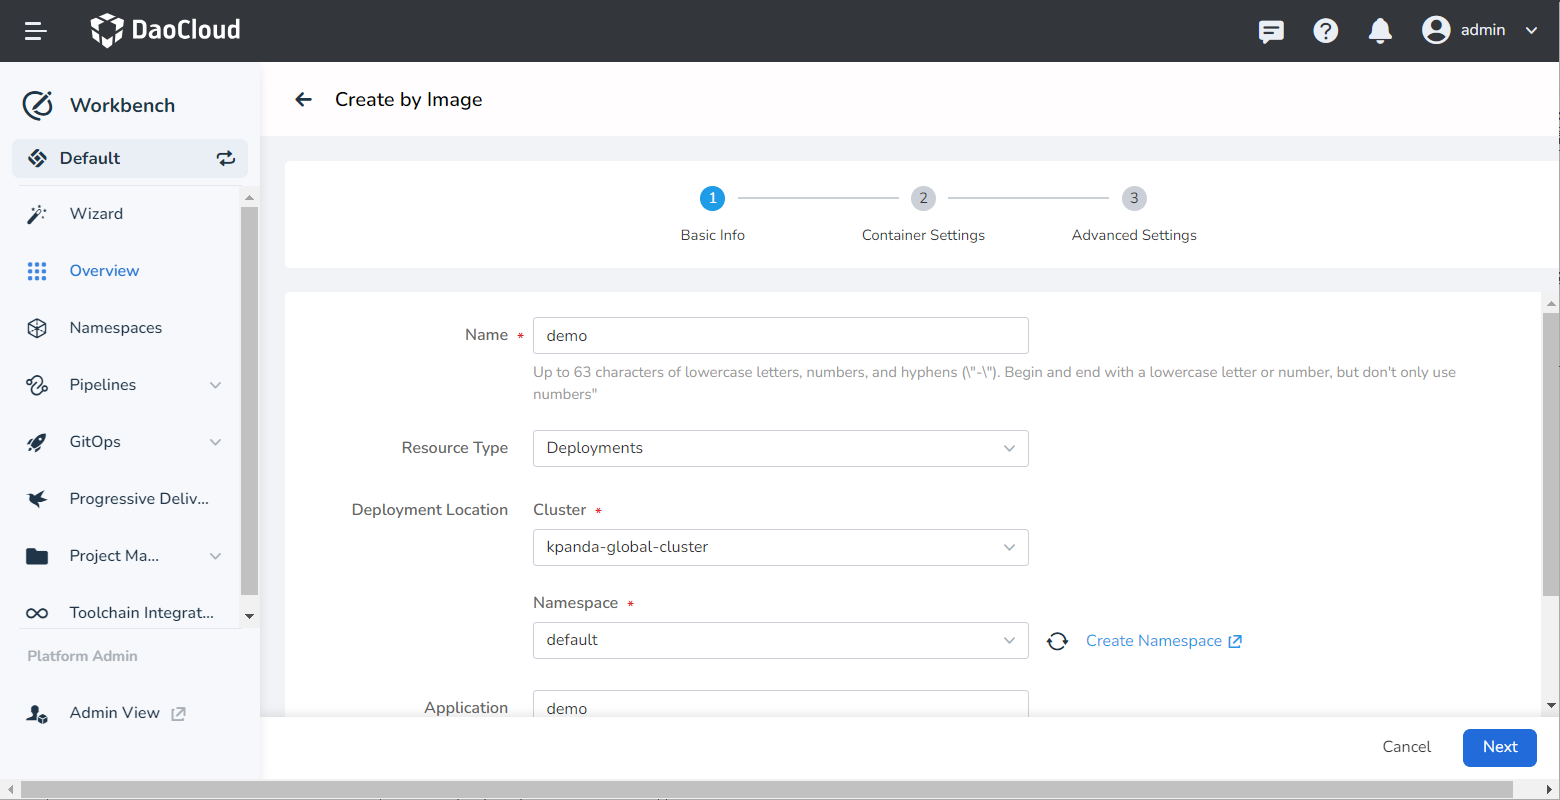The width and height of the screenshot is (1560, 800).
Task: Go to Overview in sidebar
Action: (104, 271)
